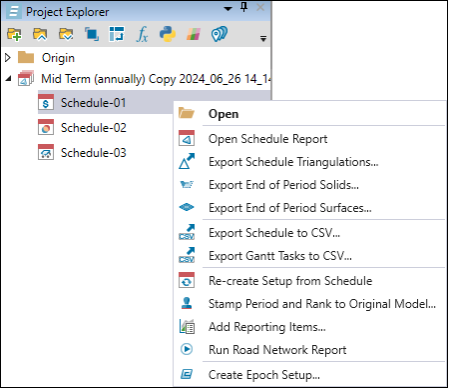Click Run Road Network Report entry
The height and width of the screenshot is (390, 449).
pyautogui.click(x=277, y=350)
